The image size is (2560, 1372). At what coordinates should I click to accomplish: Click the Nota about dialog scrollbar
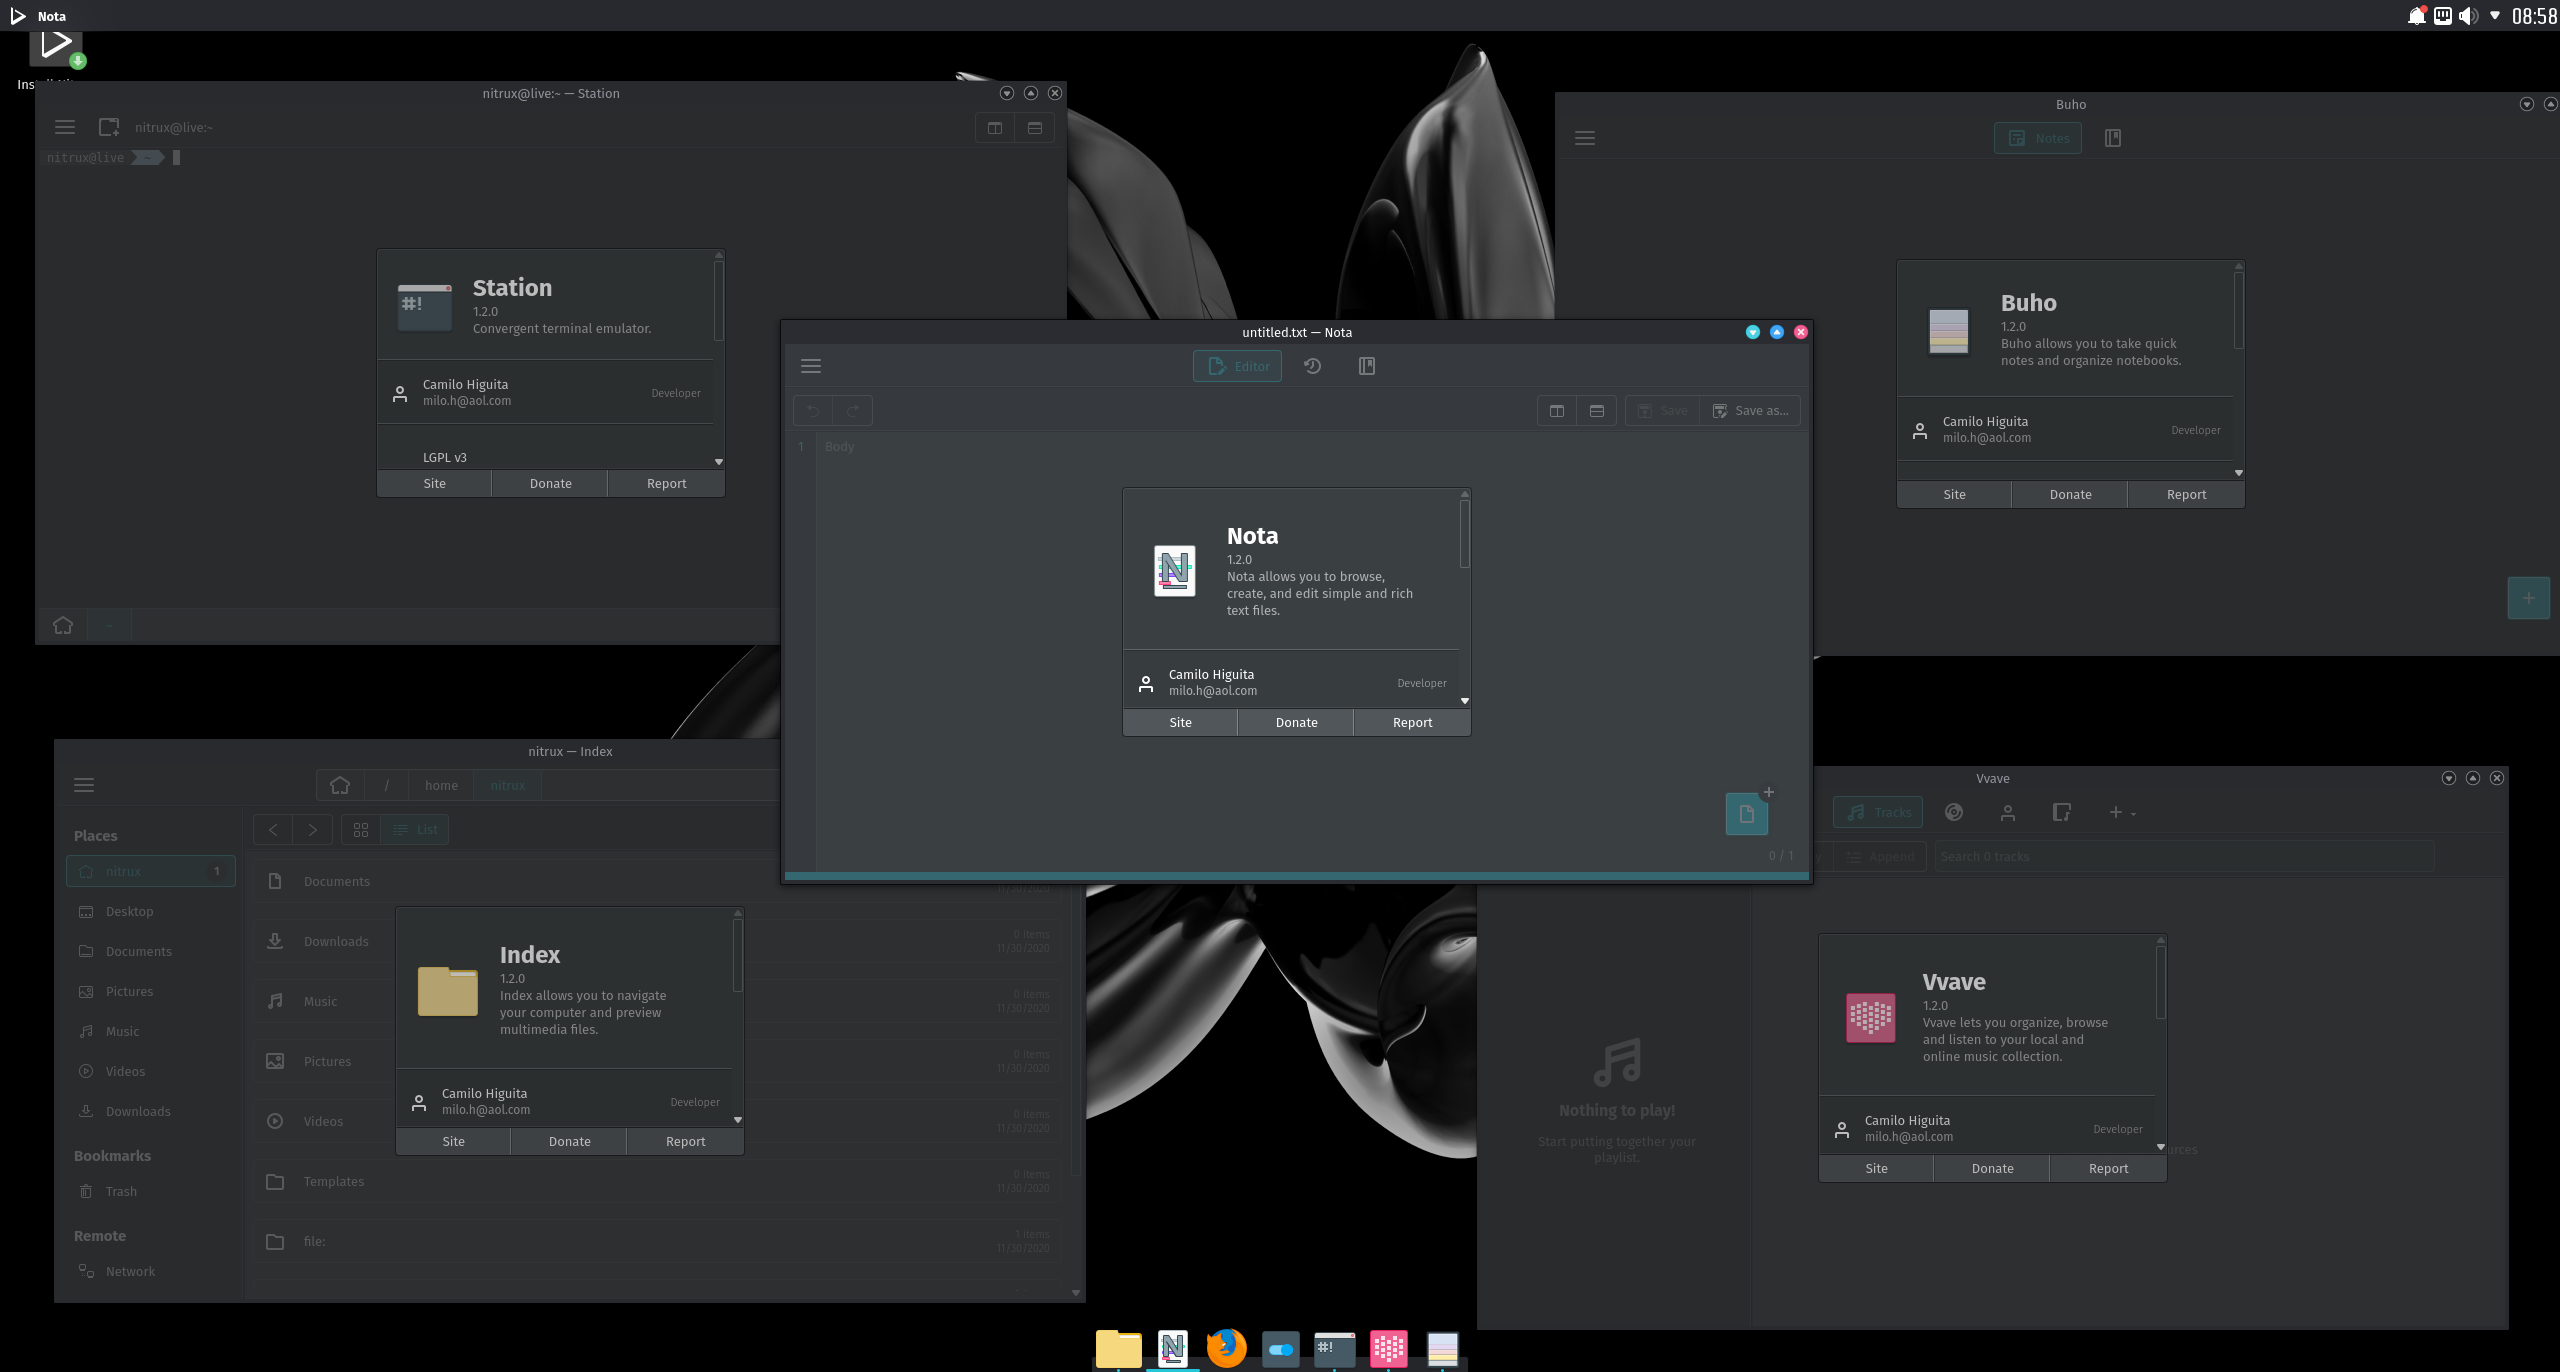tap(1464, 535)
